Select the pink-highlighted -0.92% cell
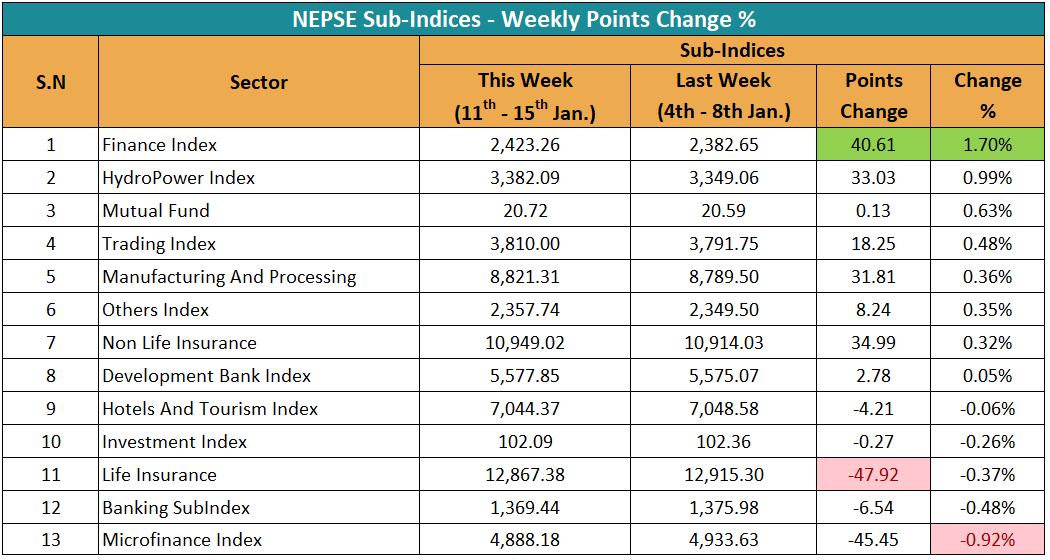This screenshot has width=1050, height=560. pyautogui.click(x=987, y=540)
